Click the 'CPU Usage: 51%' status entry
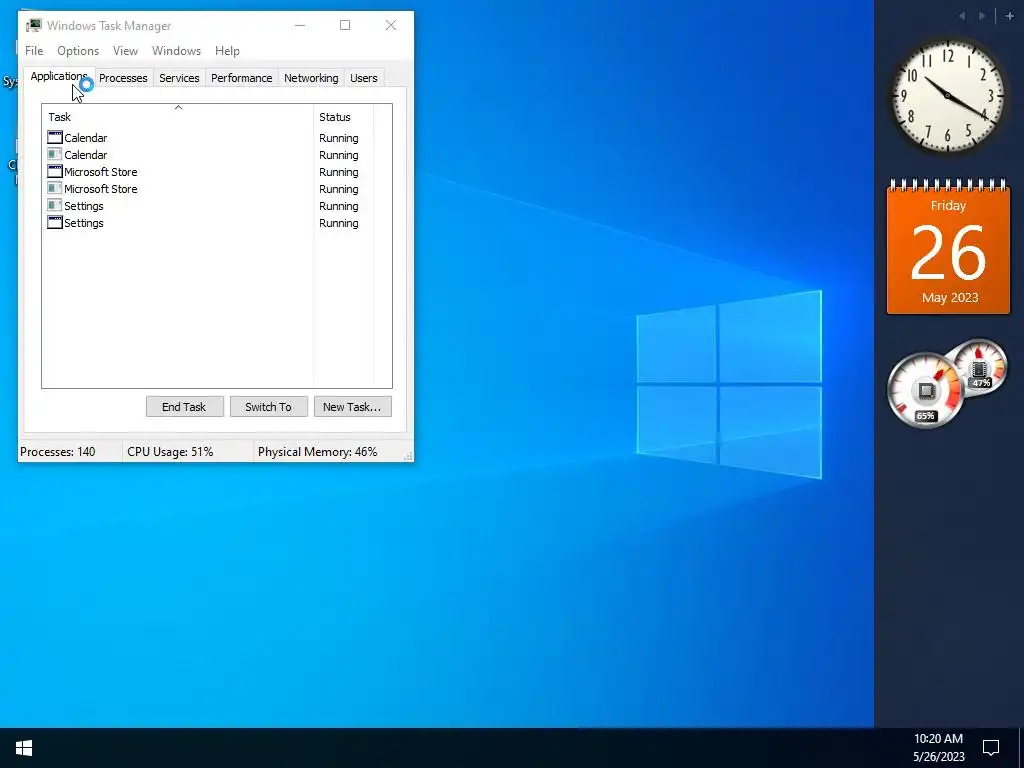This screenshot has height=768, width=1024. 170,452
